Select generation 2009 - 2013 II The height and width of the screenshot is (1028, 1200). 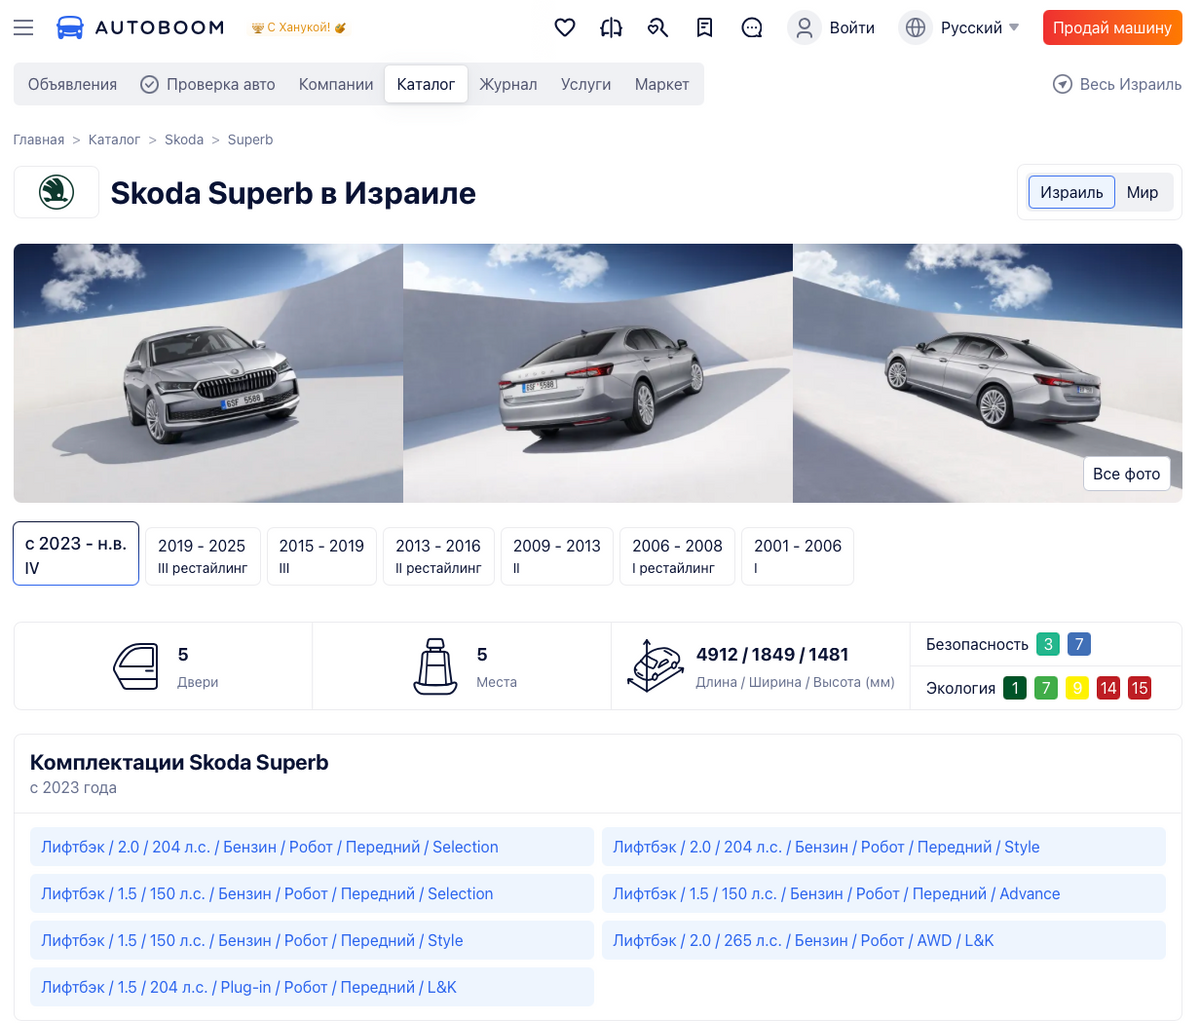coord(557,556)
